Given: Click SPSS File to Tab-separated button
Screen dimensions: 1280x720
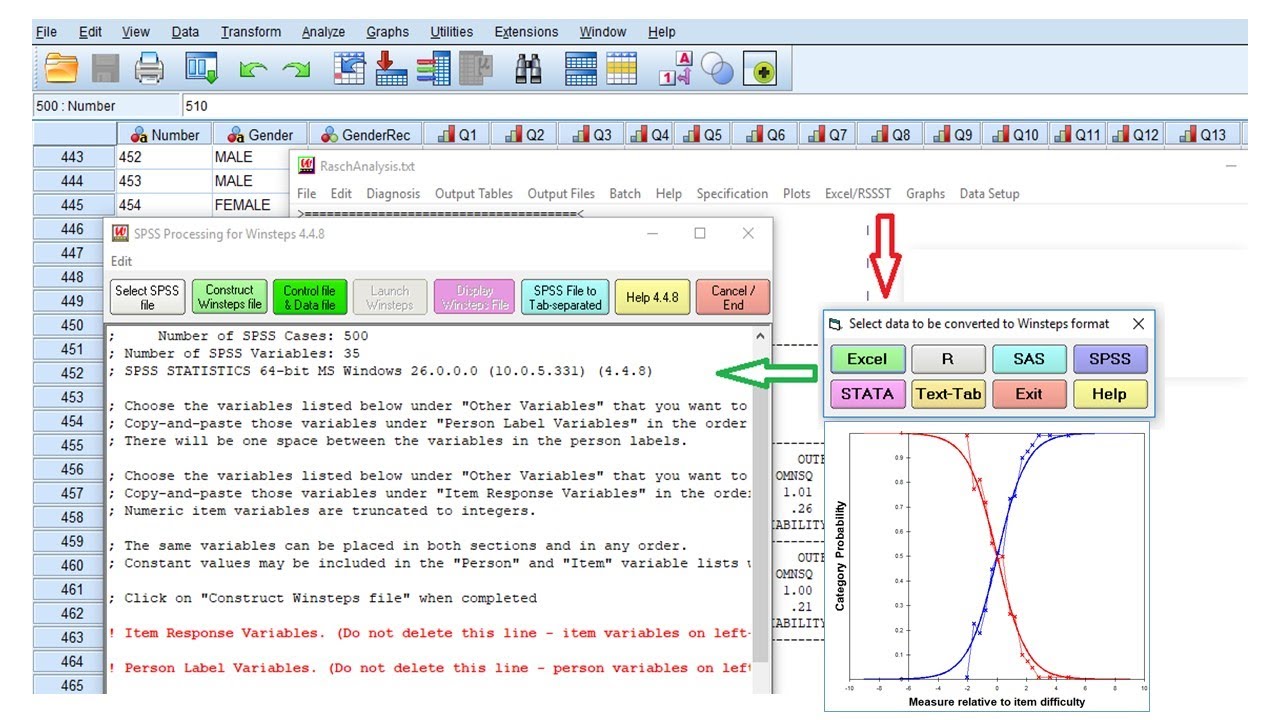Looking at the screenshot, I should click(x=564, y=297).
